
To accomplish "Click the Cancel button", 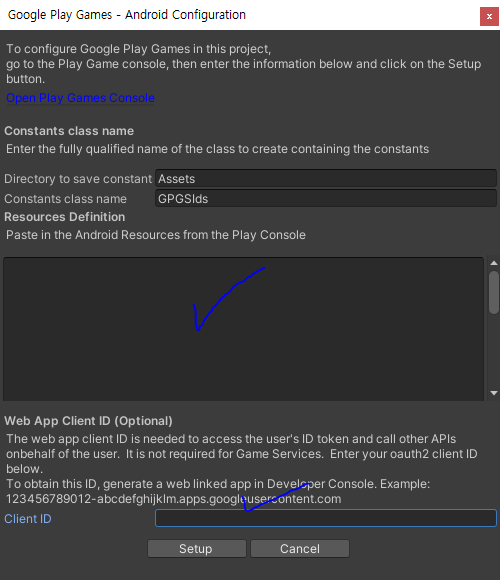I will pyautogui.click(x=300, y=549).
